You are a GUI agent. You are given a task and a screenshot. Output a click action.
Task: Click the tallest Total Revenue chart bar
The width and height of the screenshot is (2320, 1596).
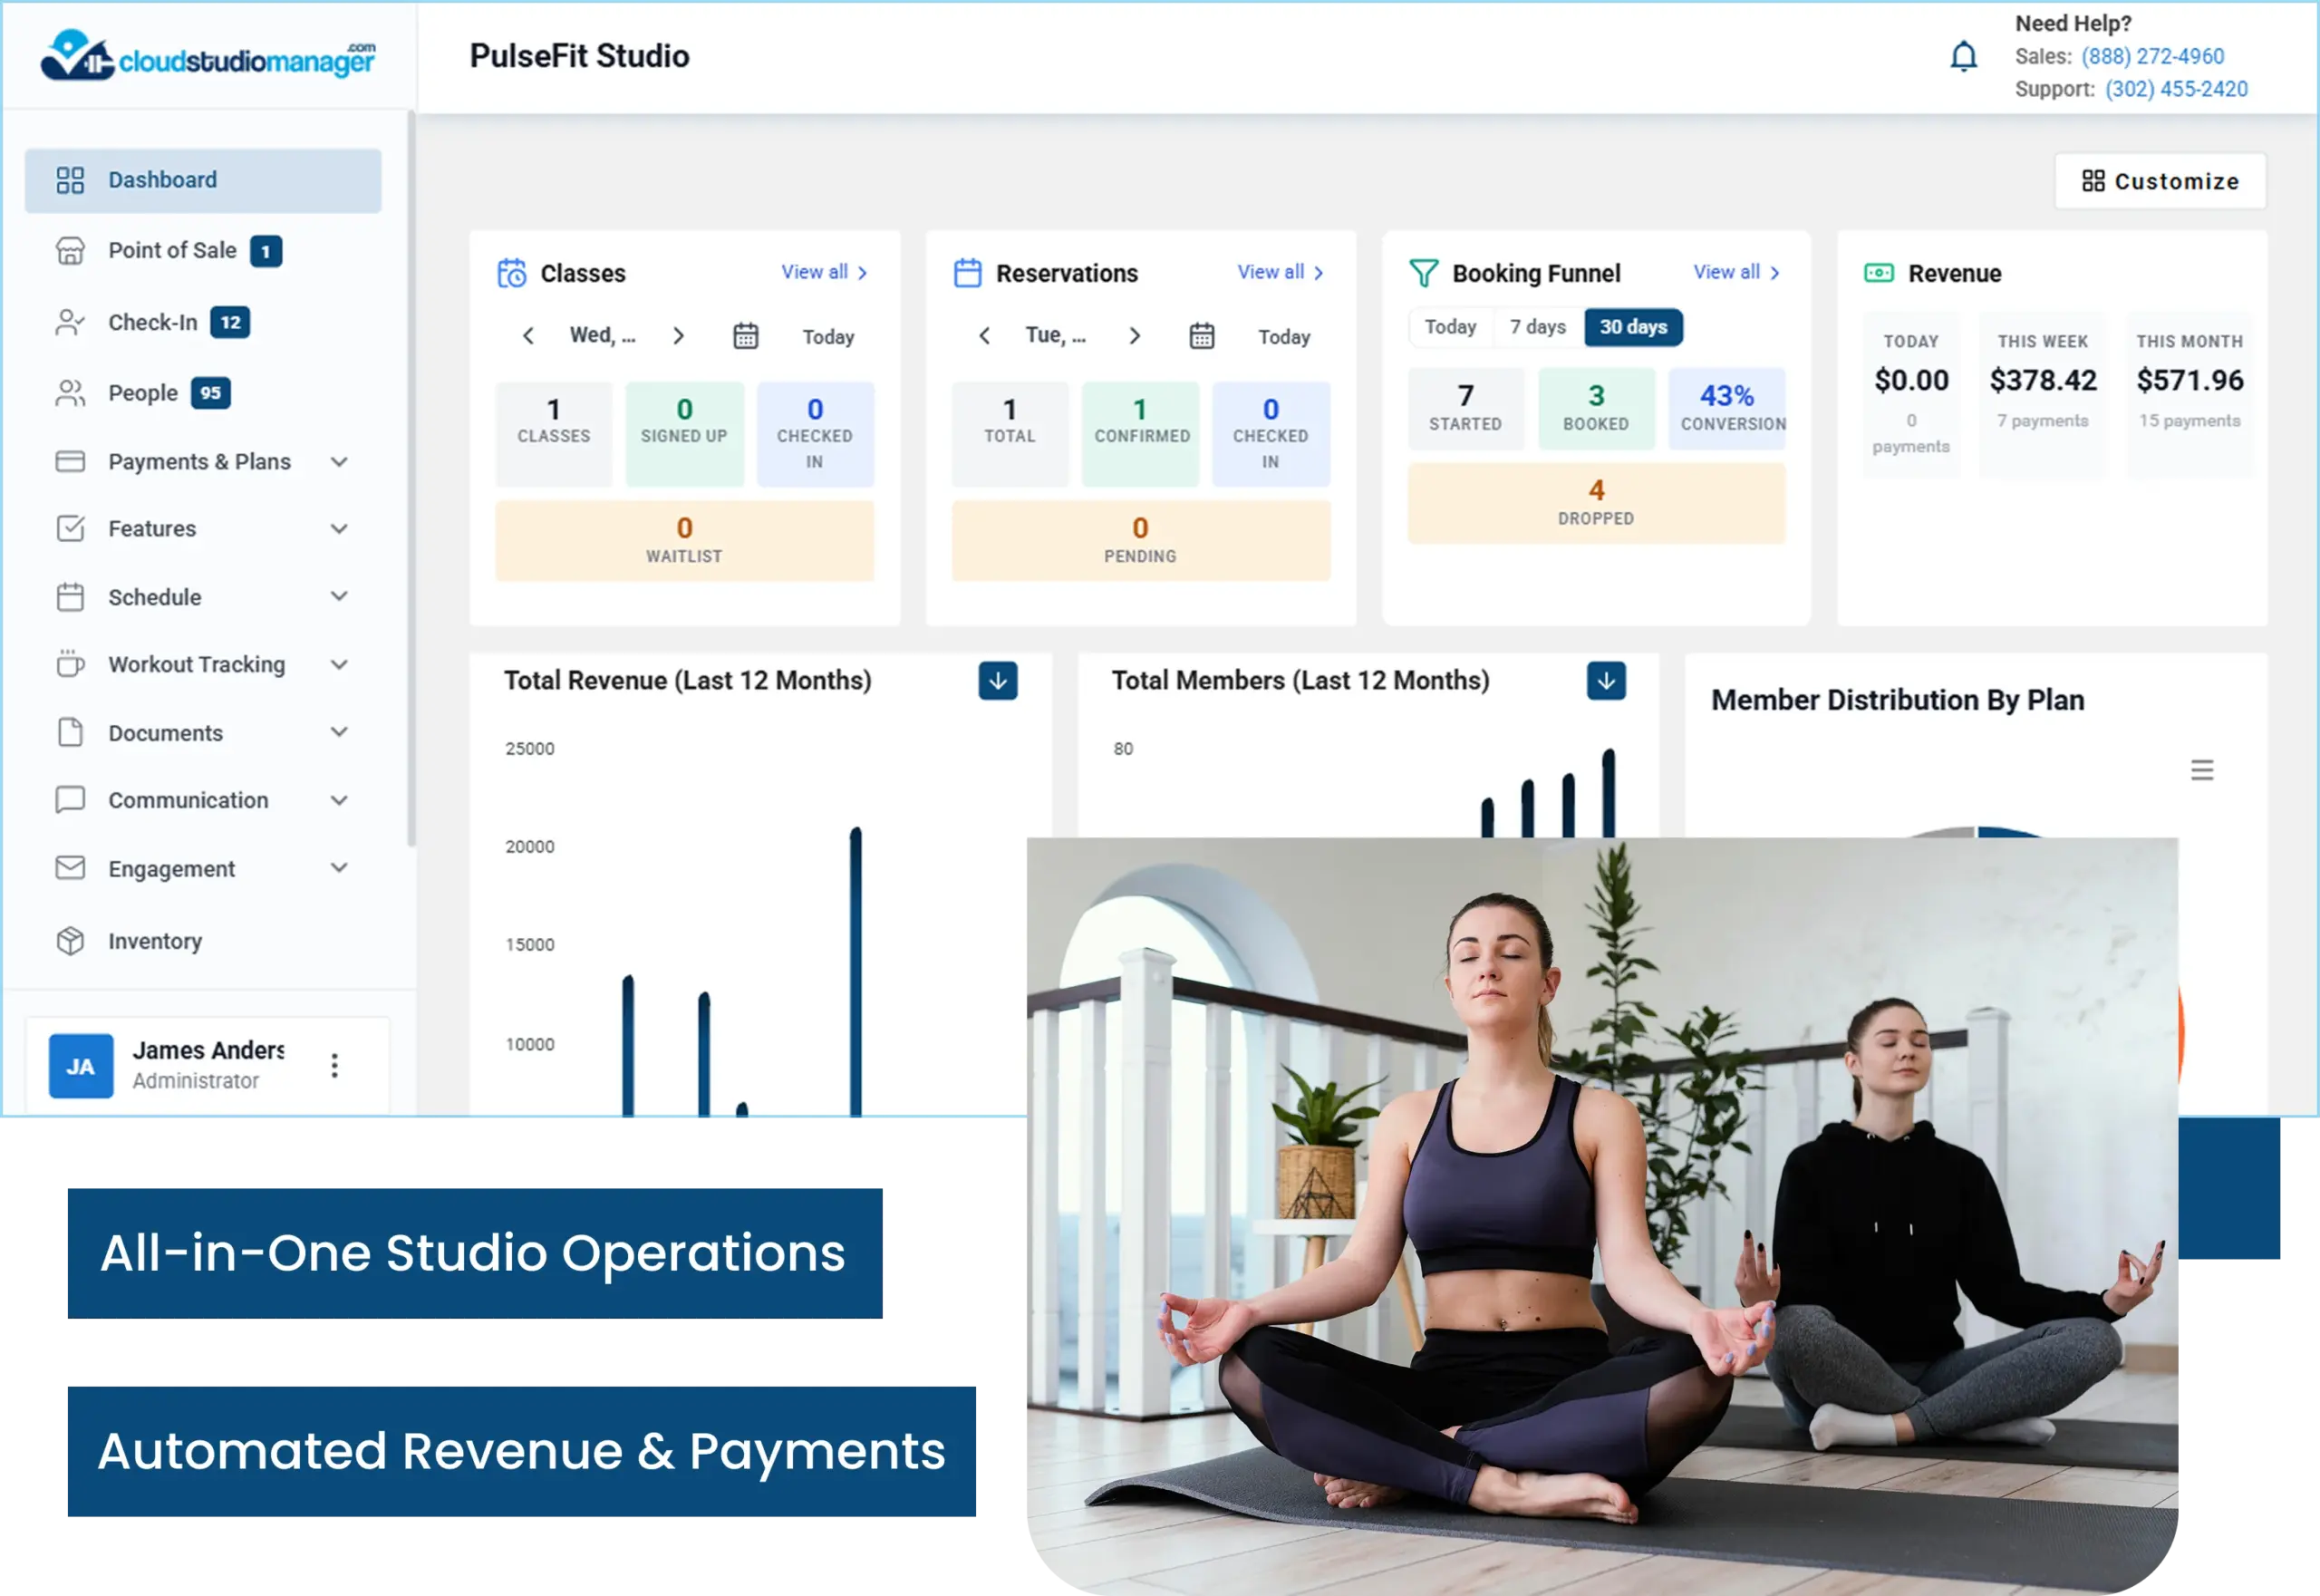[x=855, y=971]
